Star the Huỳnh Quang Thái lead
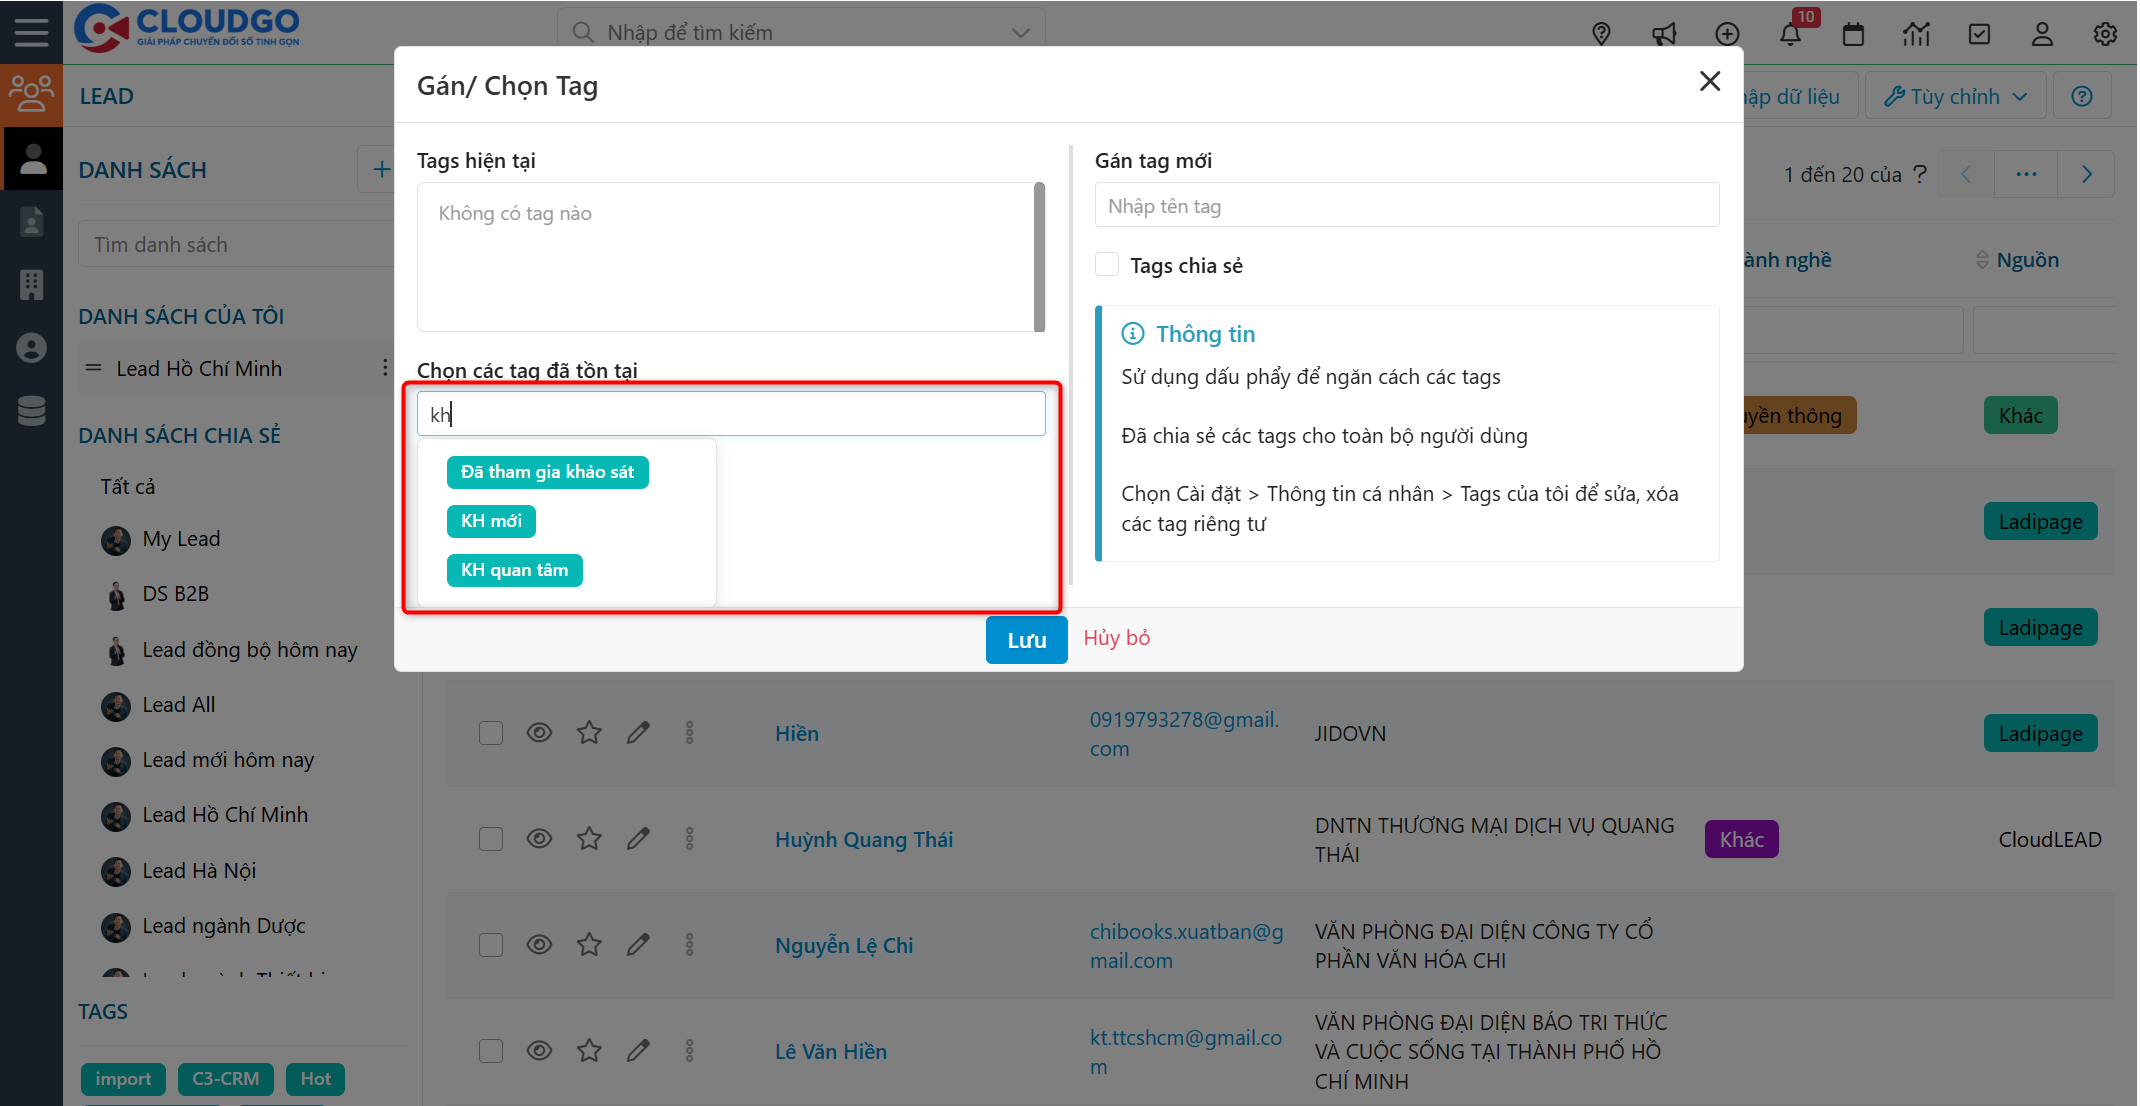This screenshot has height=1106, width=2140. pos(589,839)
